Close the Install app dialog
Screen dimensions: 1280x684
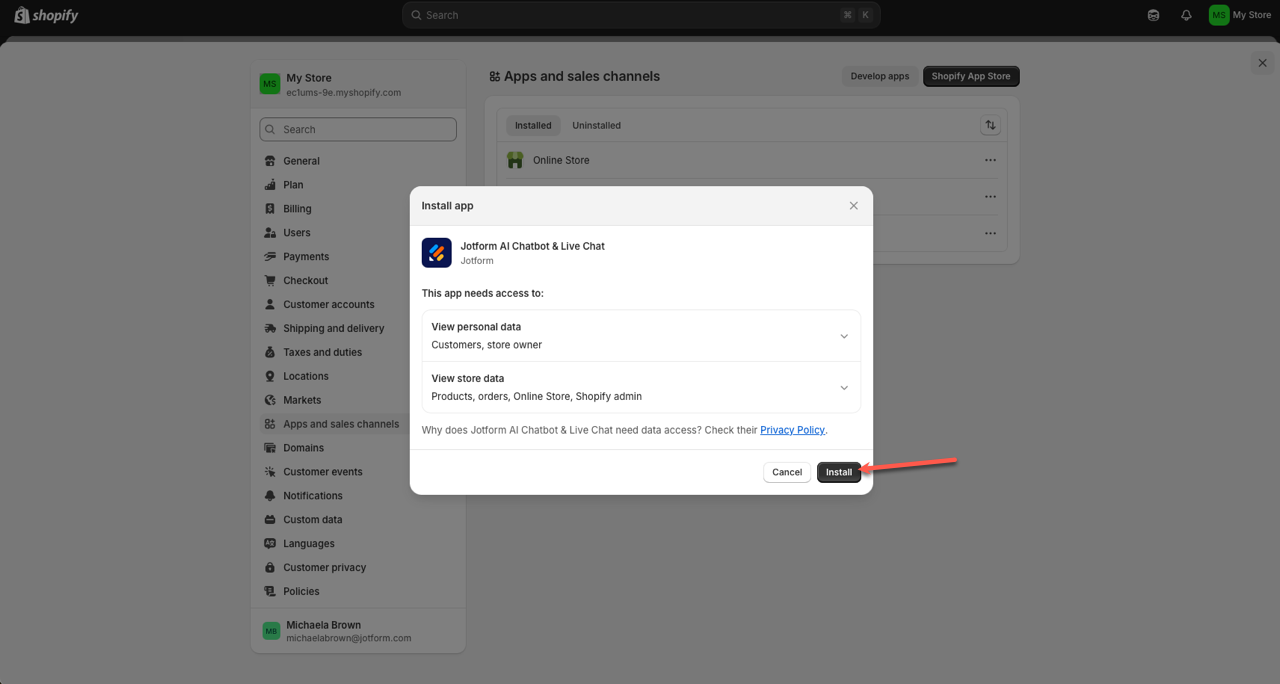pos(853,206)
